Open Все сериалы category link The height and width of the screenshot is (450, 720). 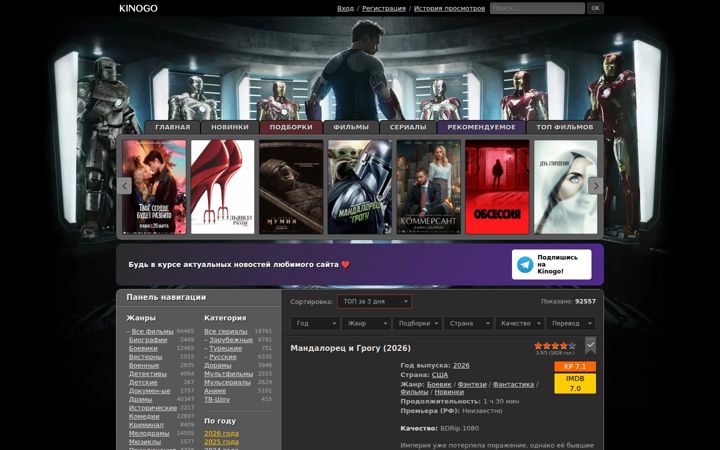coord(226,332)
